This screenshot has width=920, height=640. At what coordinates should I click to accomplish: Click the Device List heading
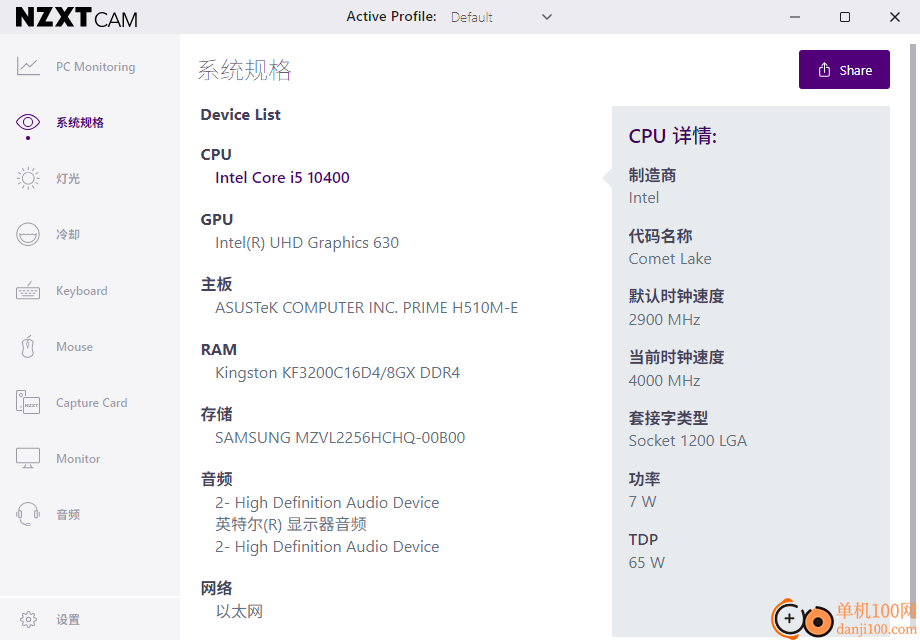[x=241, y=114]
